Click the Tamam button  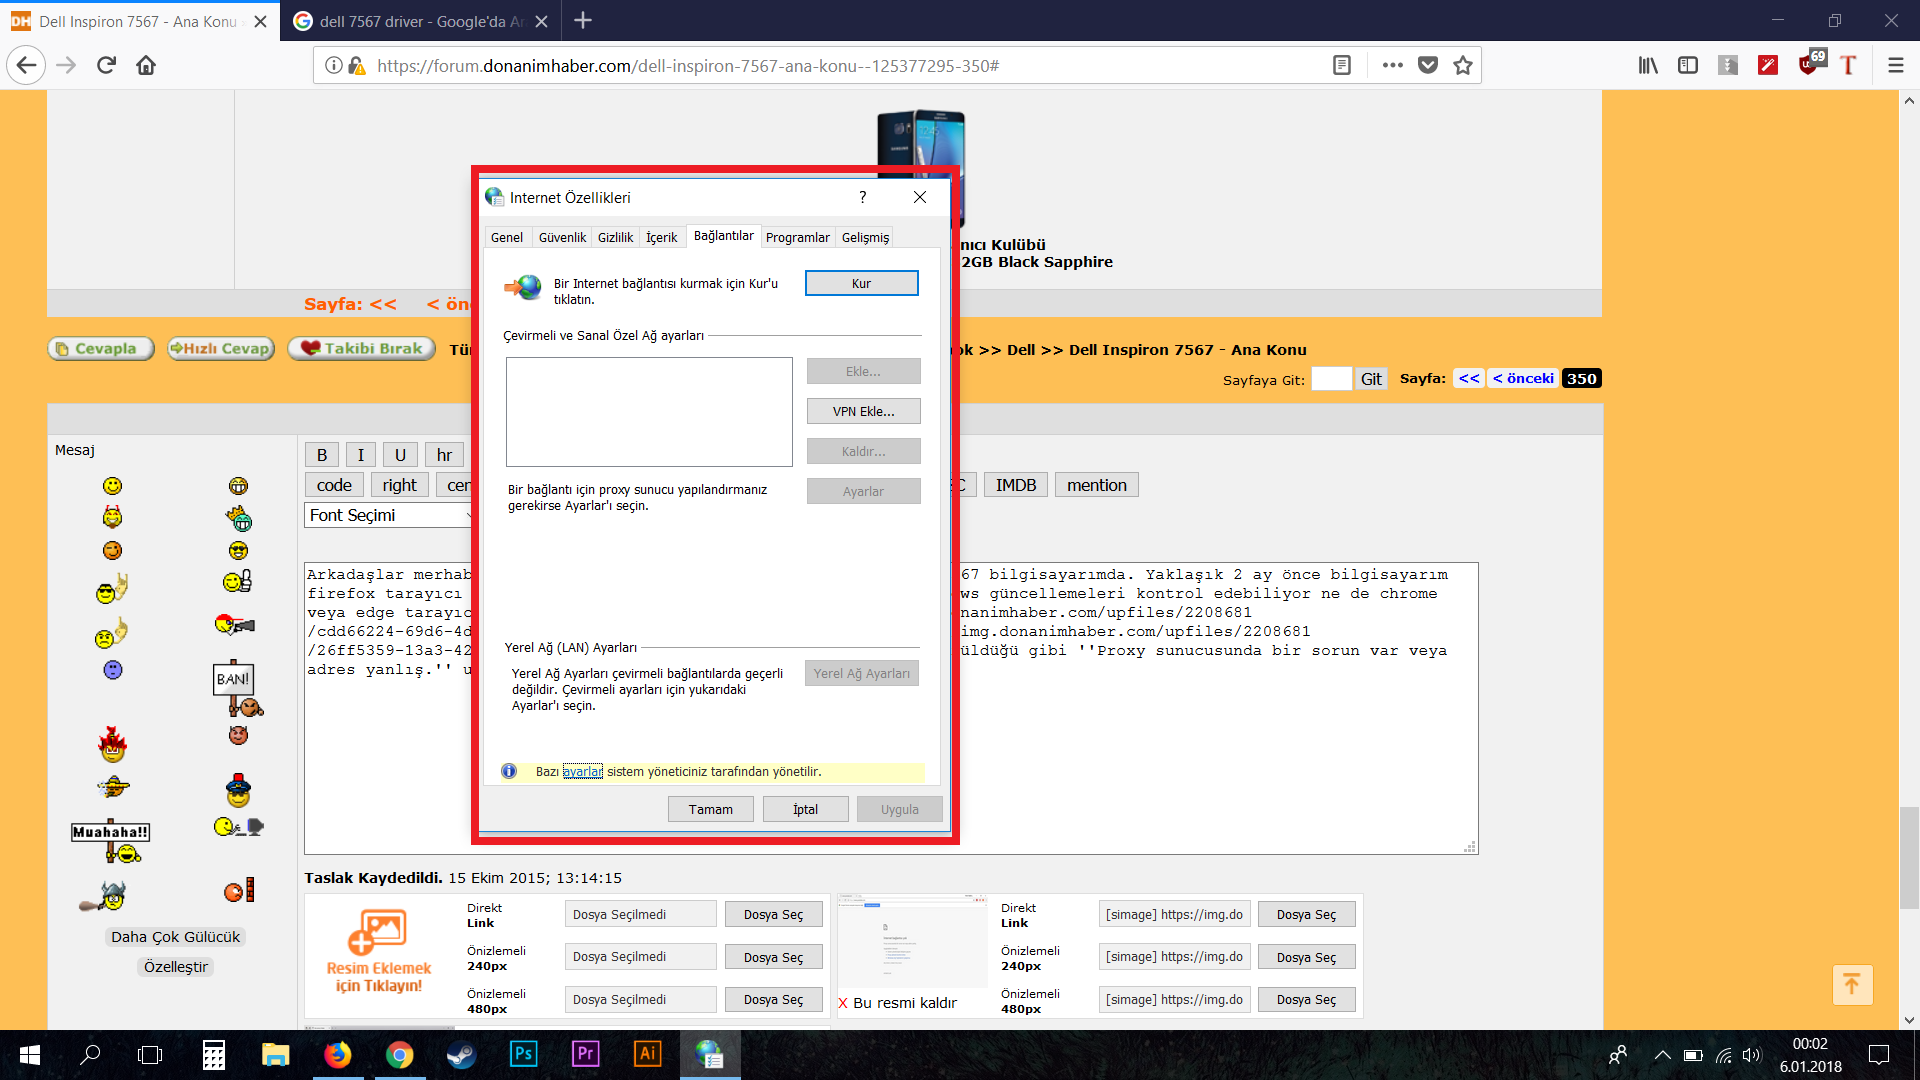(710, 809)
